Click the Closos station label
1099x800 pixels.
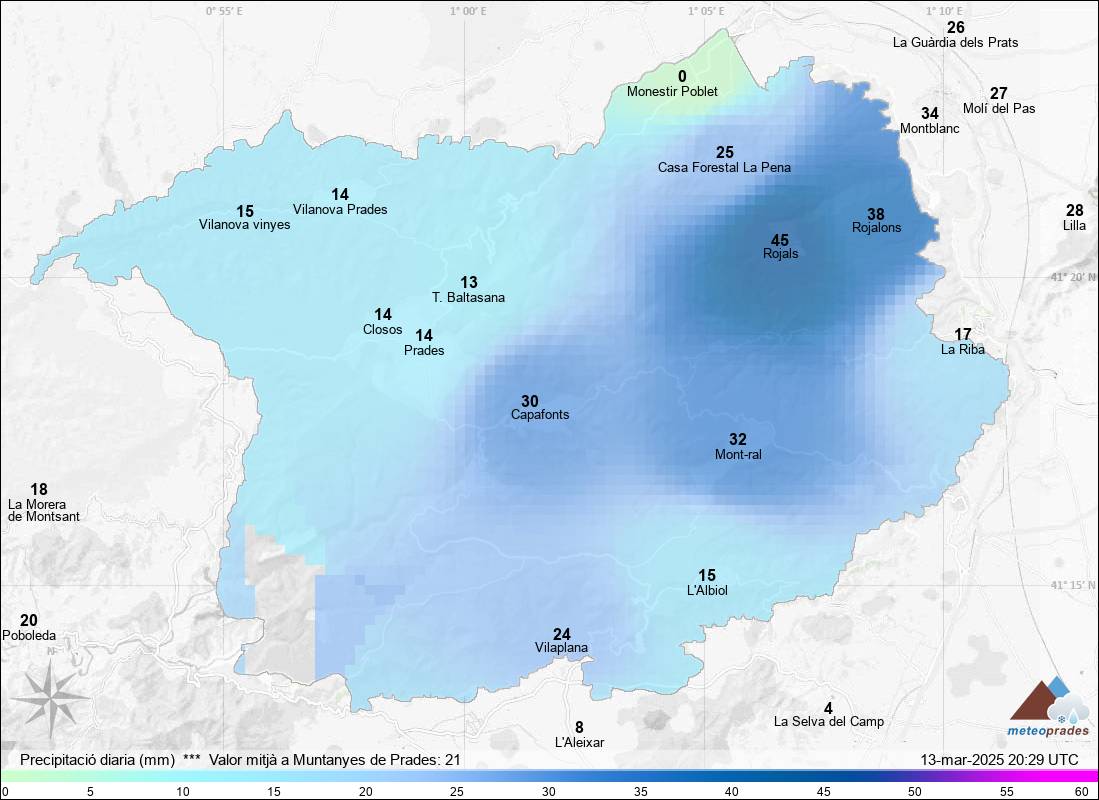[383, 330]
